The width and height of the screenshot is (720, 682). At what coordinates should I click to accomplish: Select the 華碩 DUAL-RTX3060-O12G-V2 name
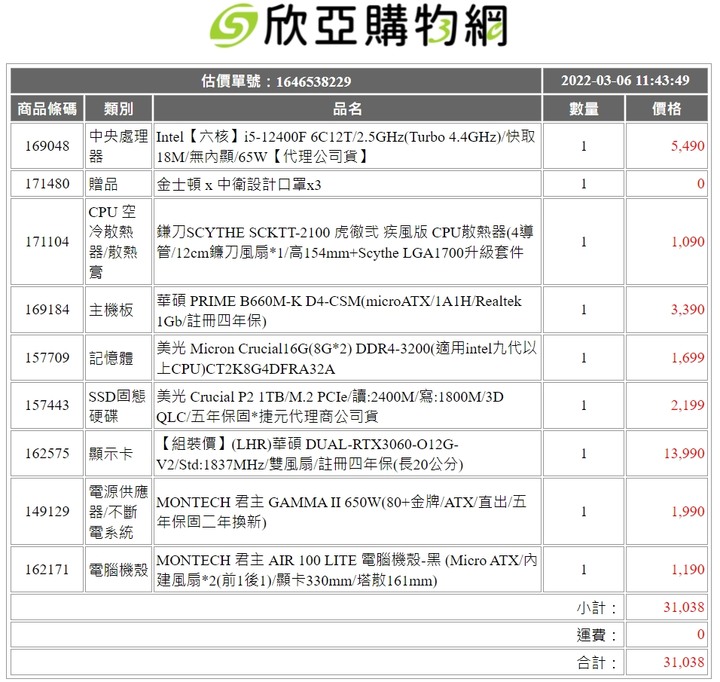click(x=310, y=454)
